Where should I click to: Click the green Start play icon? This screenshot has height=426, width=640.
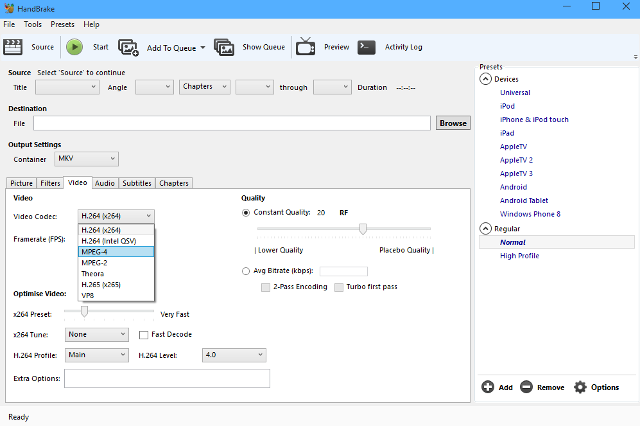[x=74, y=47]
